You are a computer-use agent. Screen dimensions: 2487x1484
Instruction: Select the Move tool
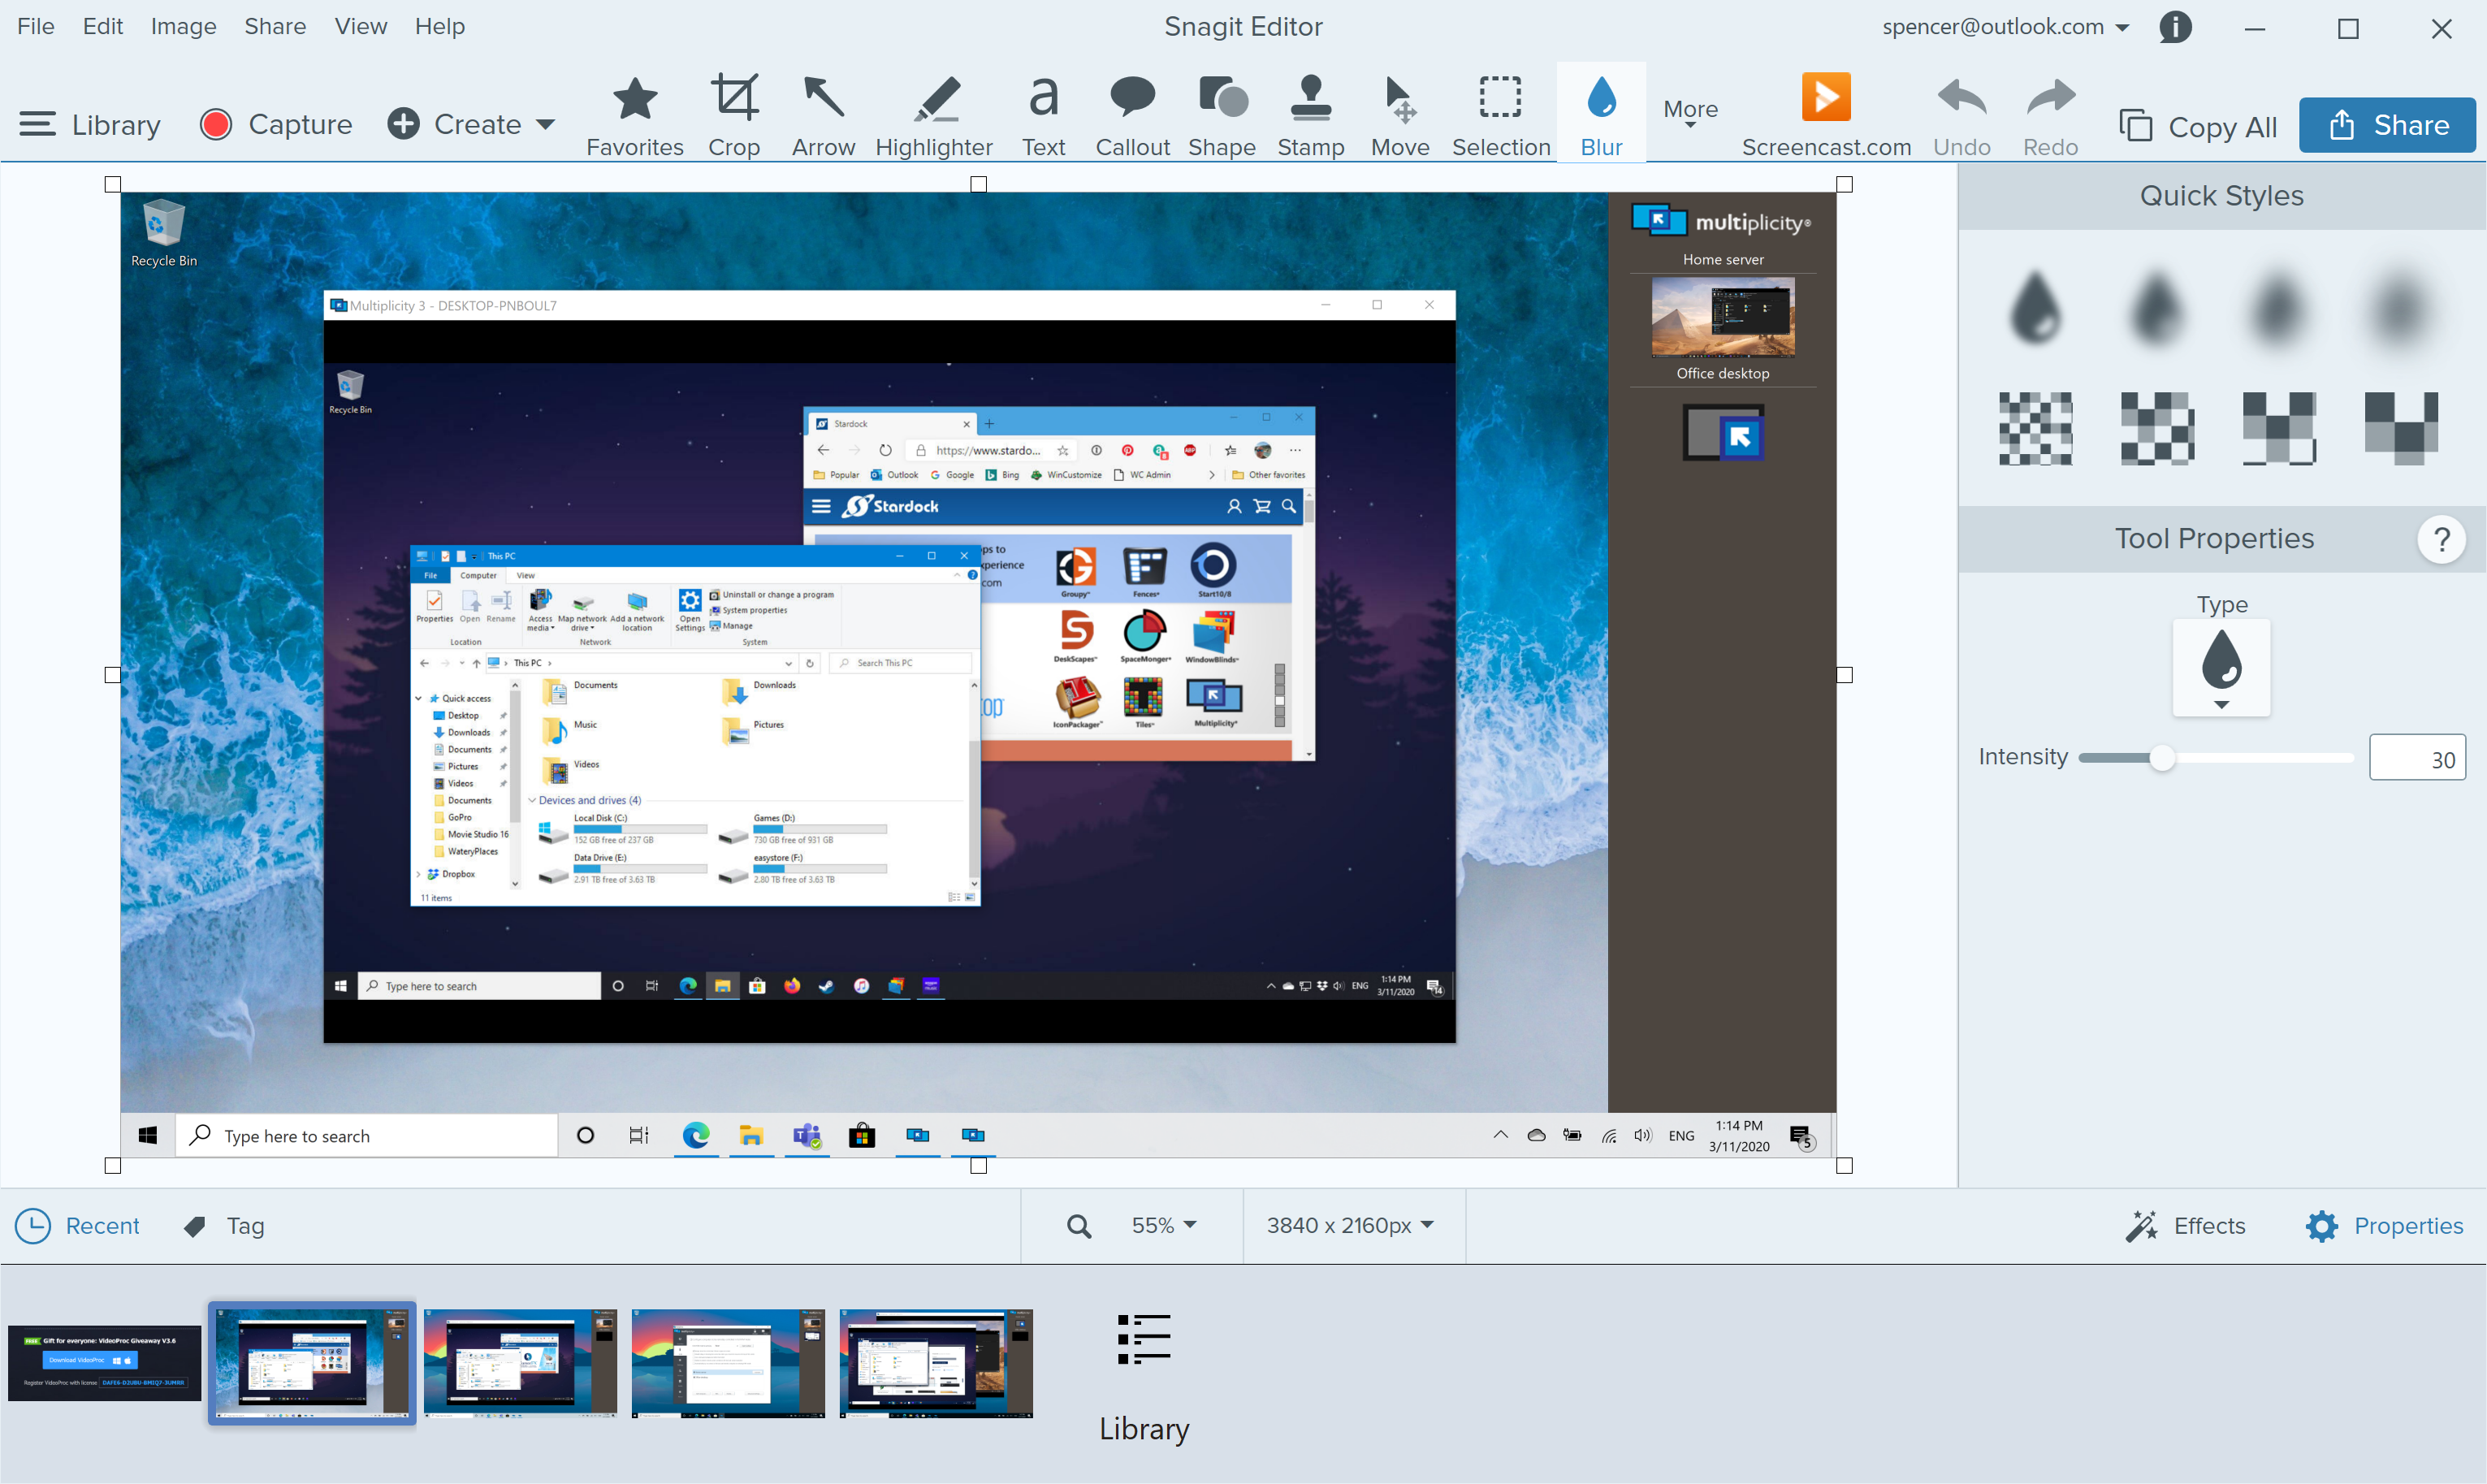tap(1400, 115)
